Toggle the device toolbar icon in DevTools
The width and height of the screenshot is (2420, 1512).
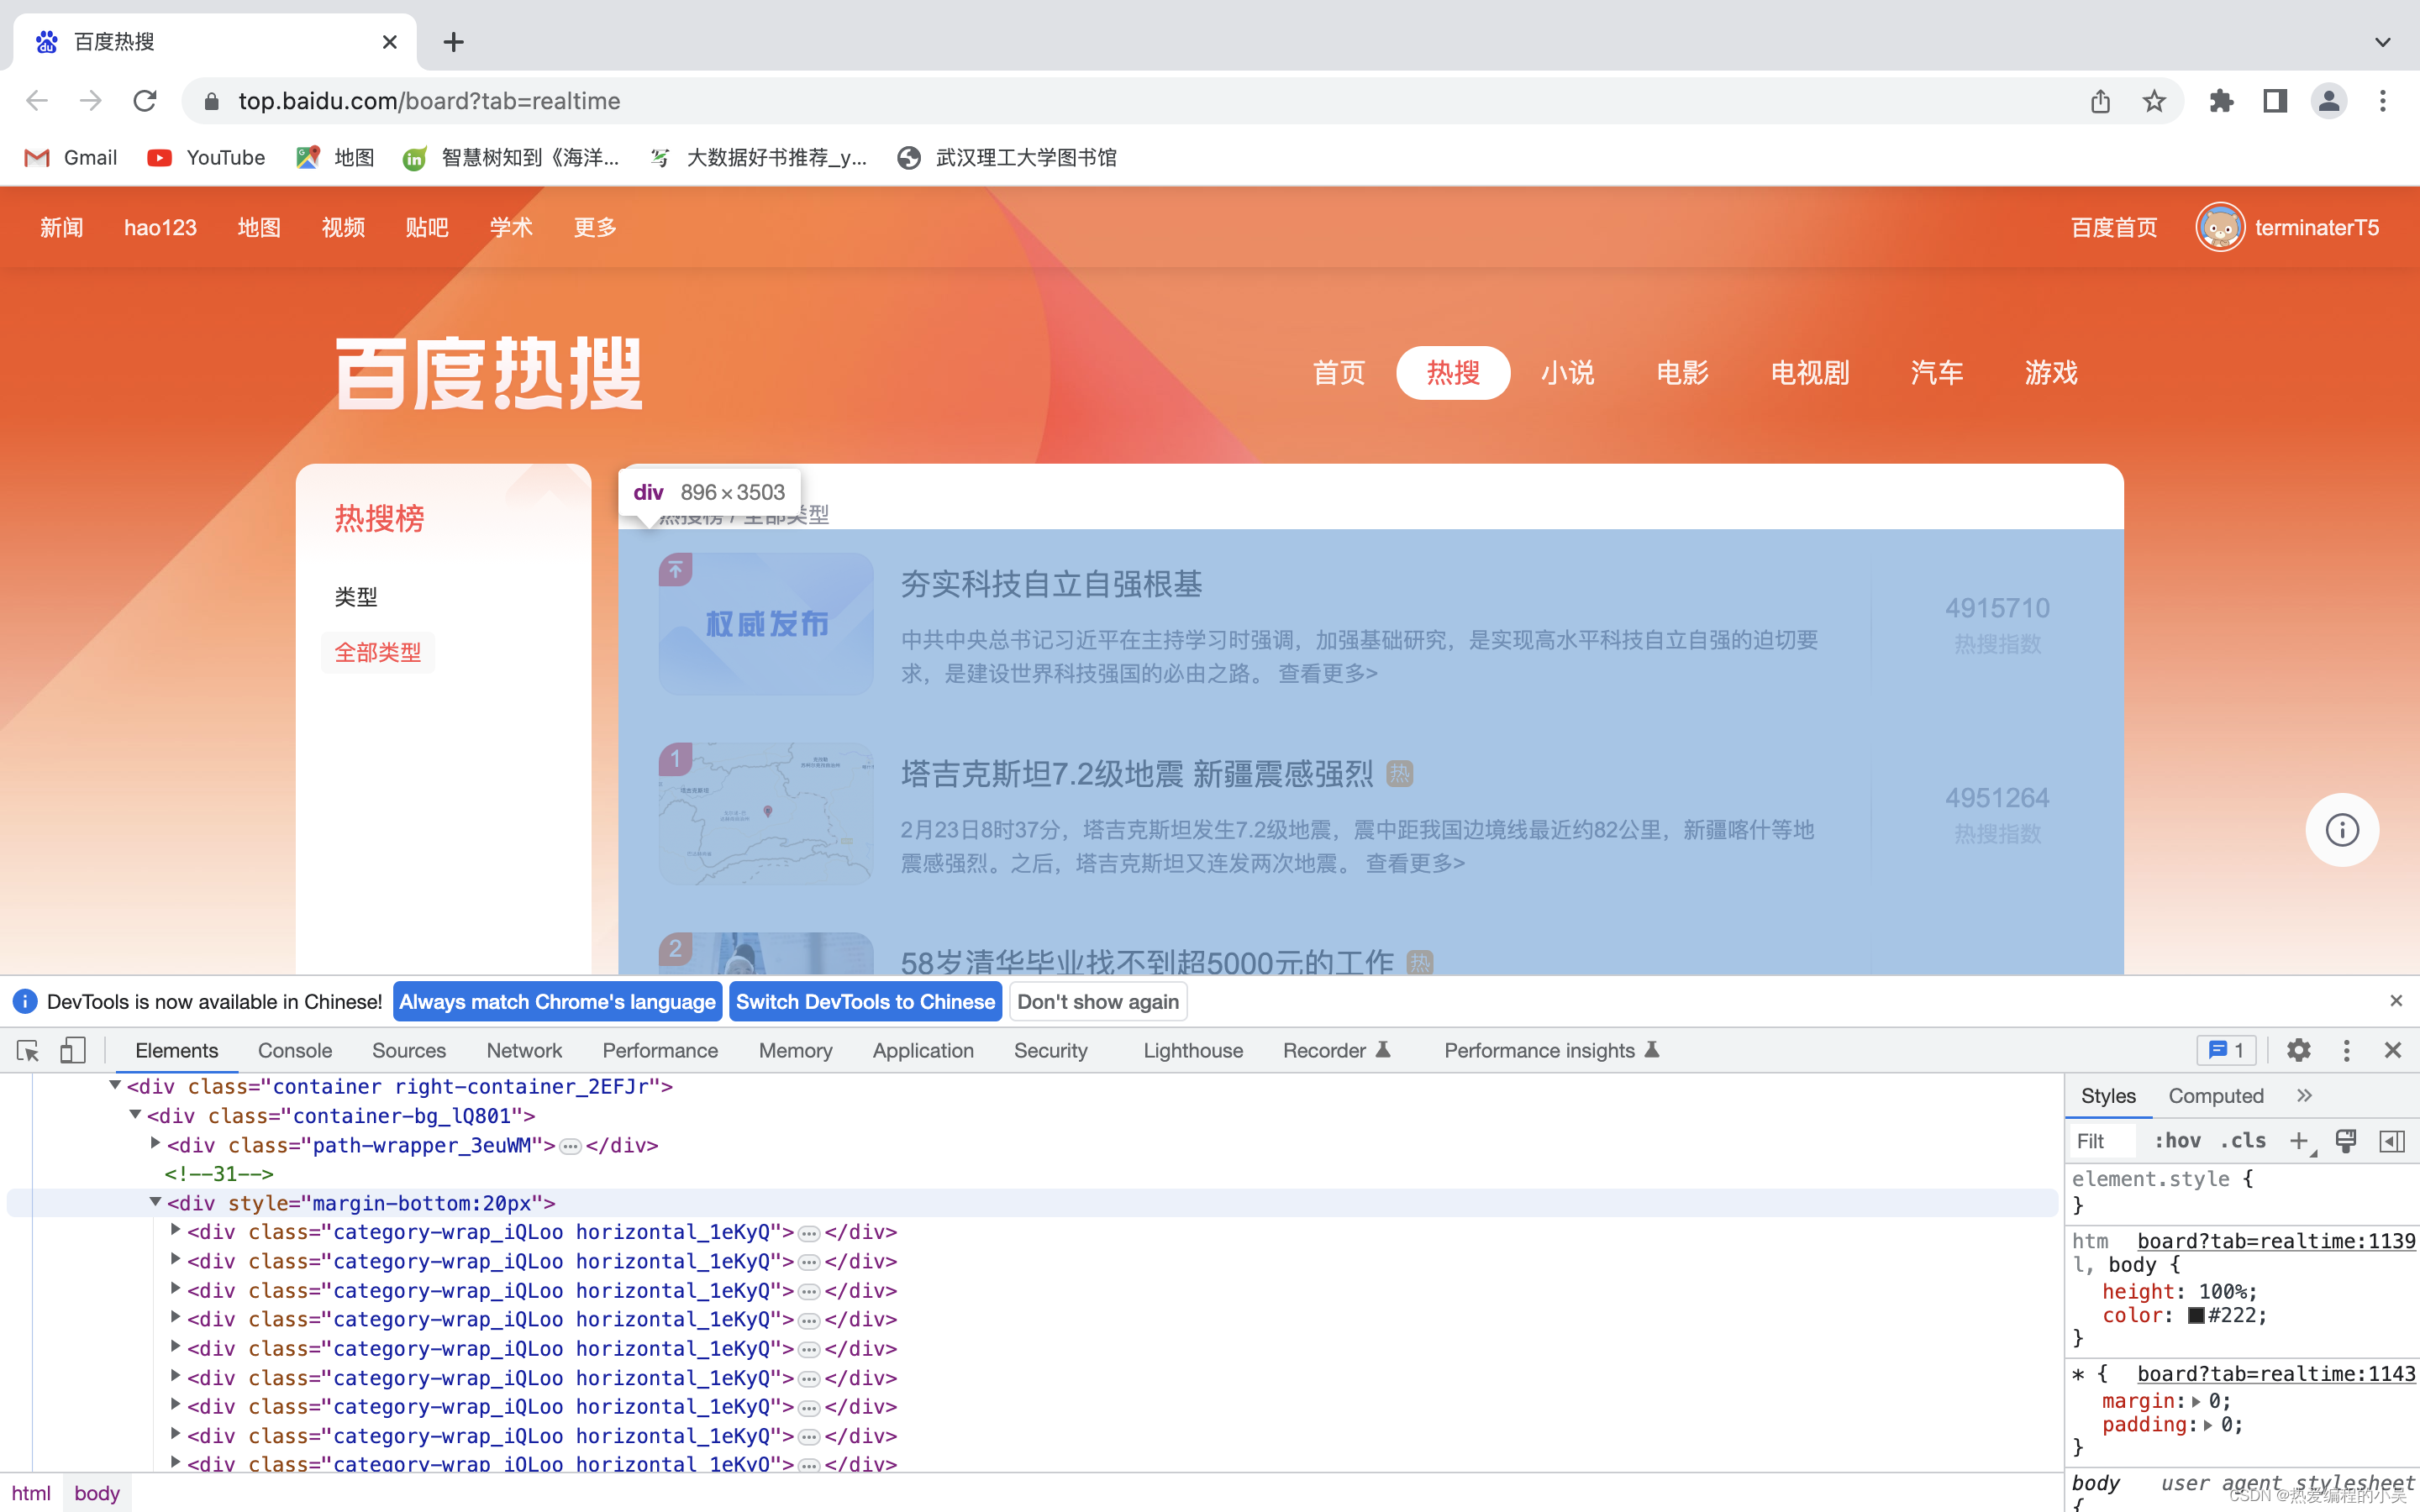(x=73, y=1050)
